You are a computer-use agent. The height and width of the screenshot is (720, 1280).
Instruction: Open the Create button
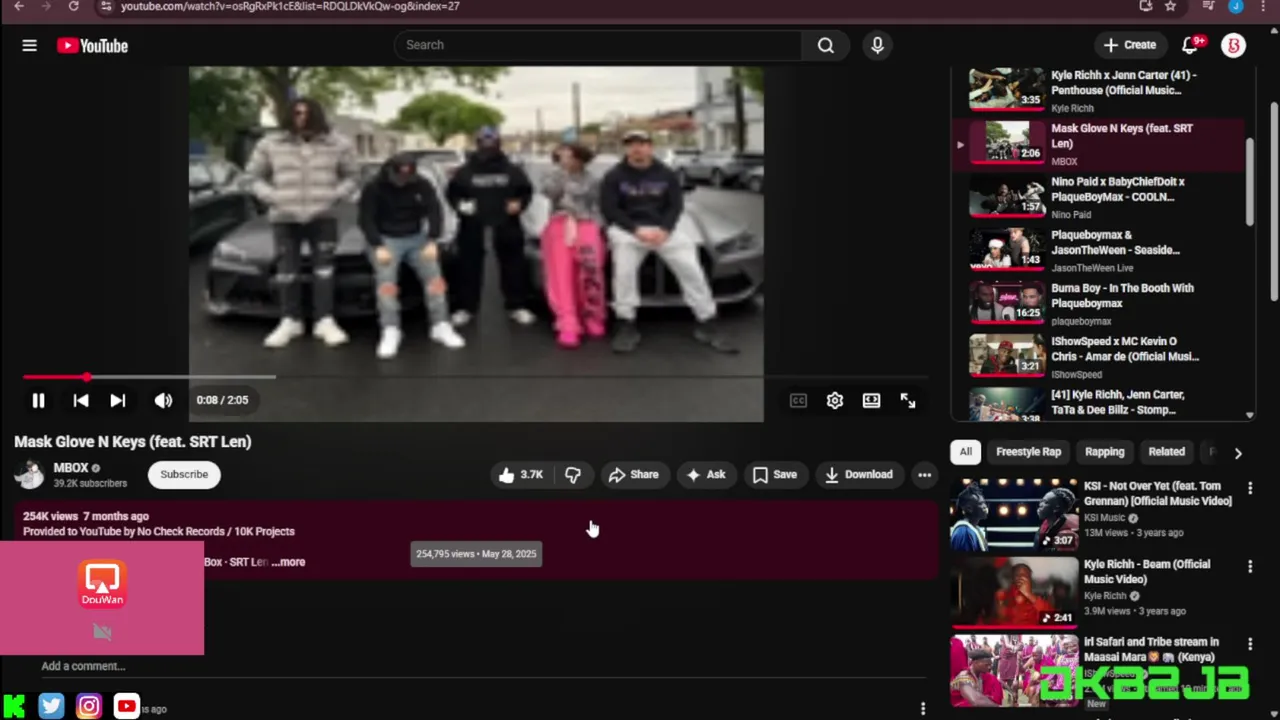[1130, 45]
